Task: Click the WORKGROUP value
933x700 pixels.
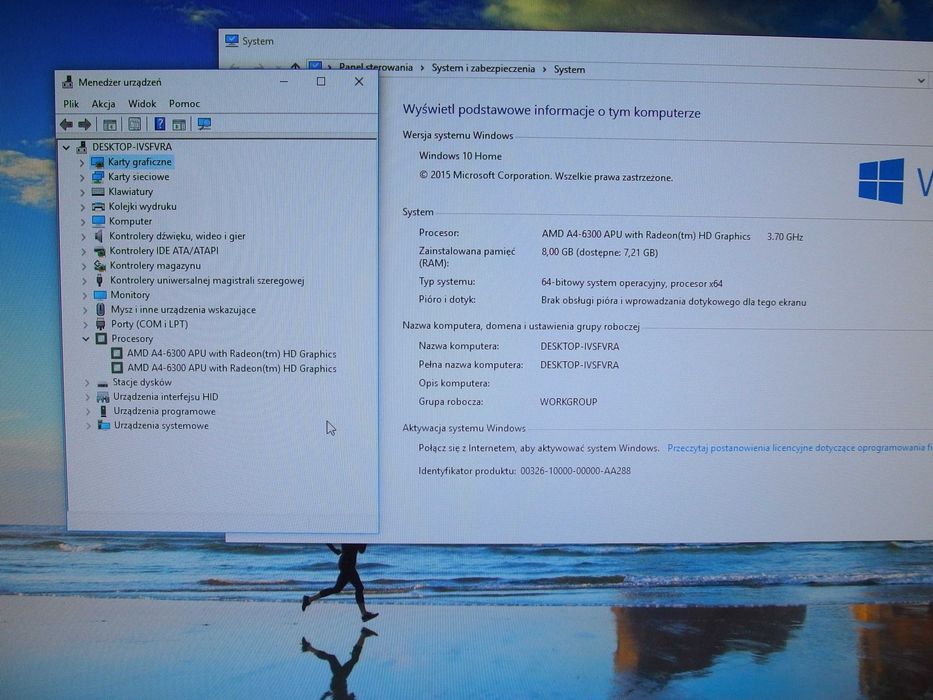Action: click(568, 402)
